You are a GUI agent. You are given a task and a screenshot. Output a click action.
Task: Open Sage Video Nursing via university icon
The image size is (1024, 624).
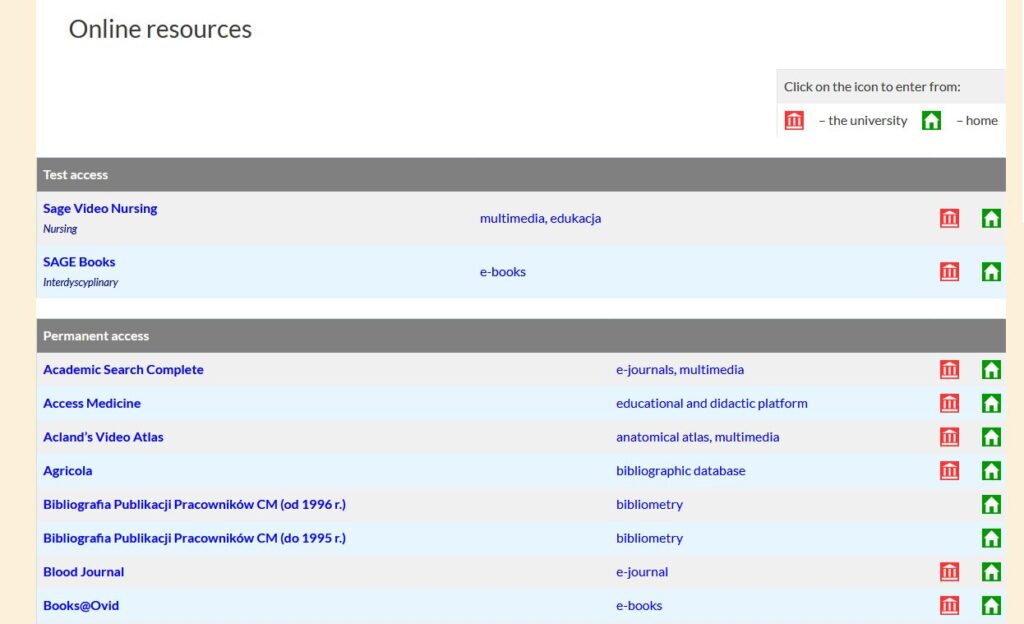click(949, 218)
